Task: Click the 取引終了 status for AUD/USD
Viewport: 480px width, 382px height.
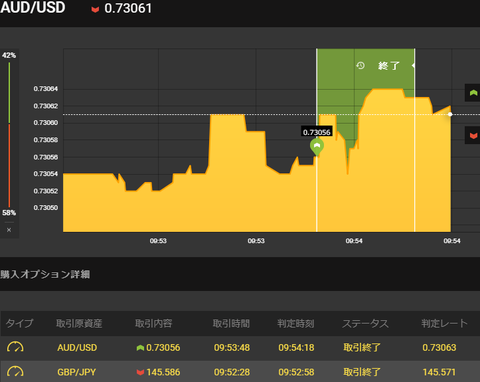Action: [x=362, y=348]
